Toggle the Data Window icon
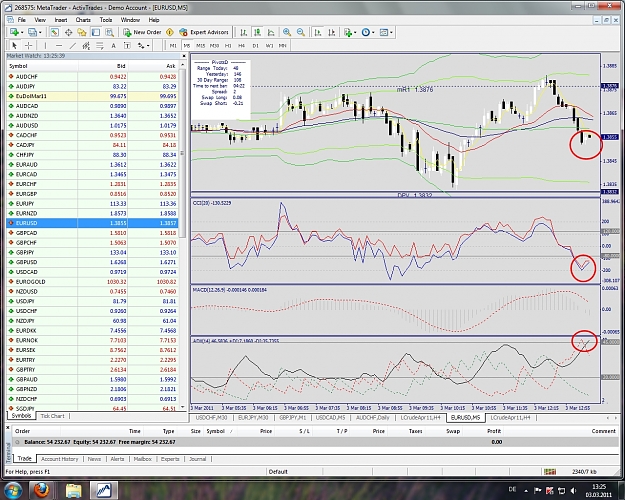This screenshot has height=500, width=625. point(68,32)
